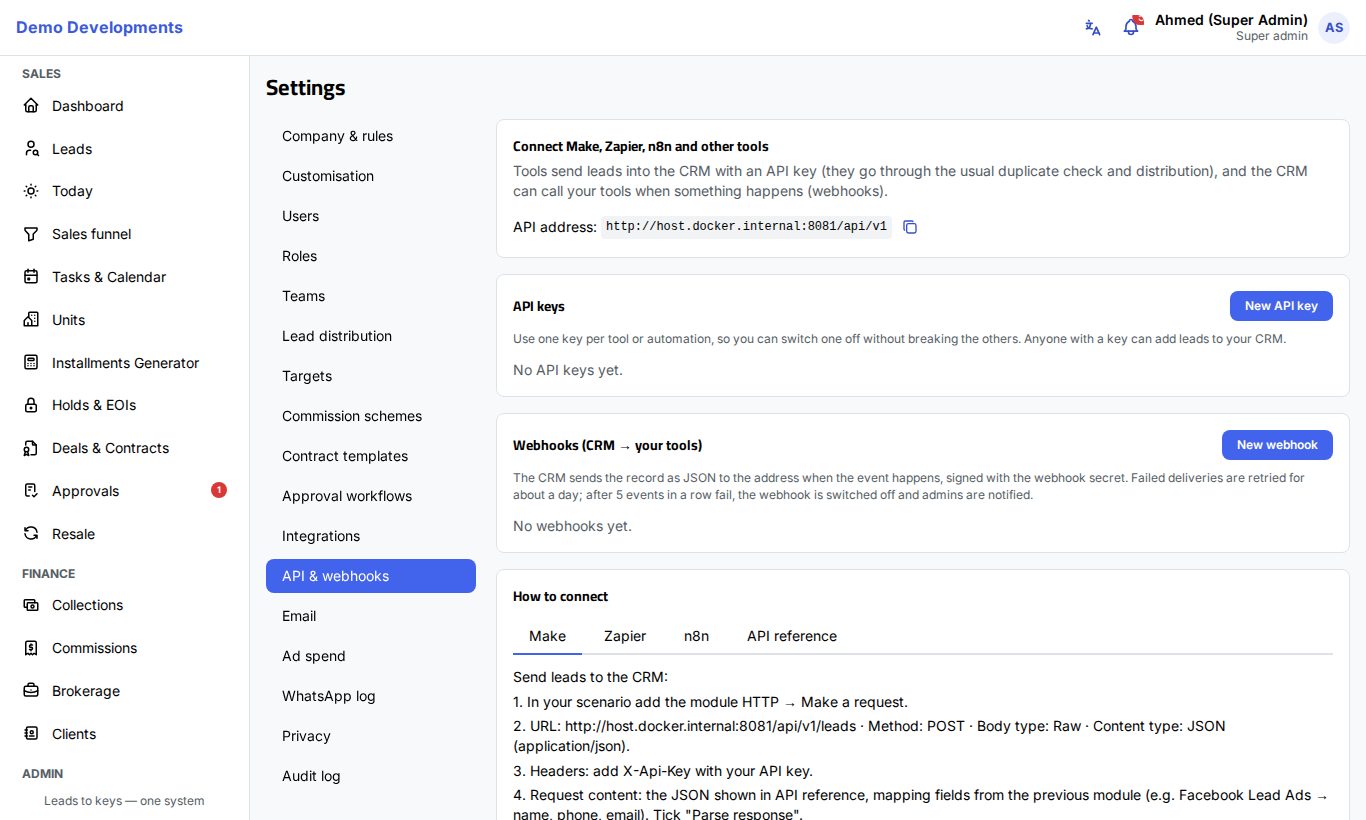Click the API address URL text
Viewport: 1366px width, 820px height.
(746, 227)
